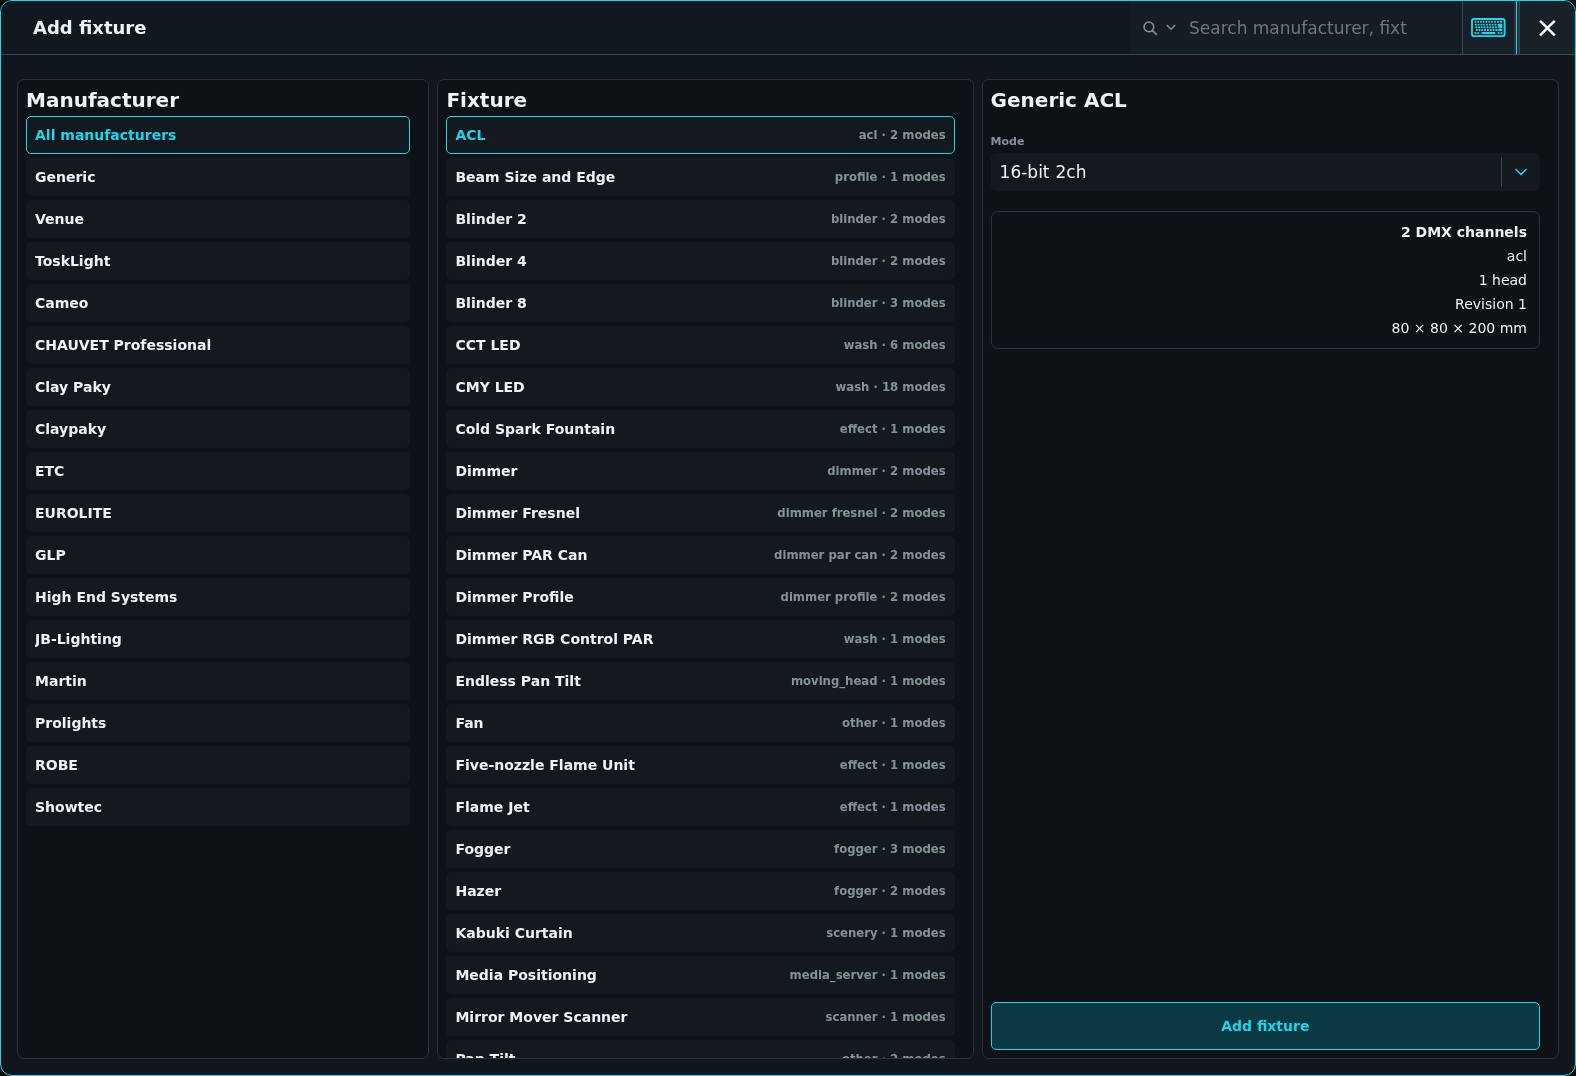Select Showtec manufacturer
The height and width of the screenshot is (1076, 1576).
point(218,807)
